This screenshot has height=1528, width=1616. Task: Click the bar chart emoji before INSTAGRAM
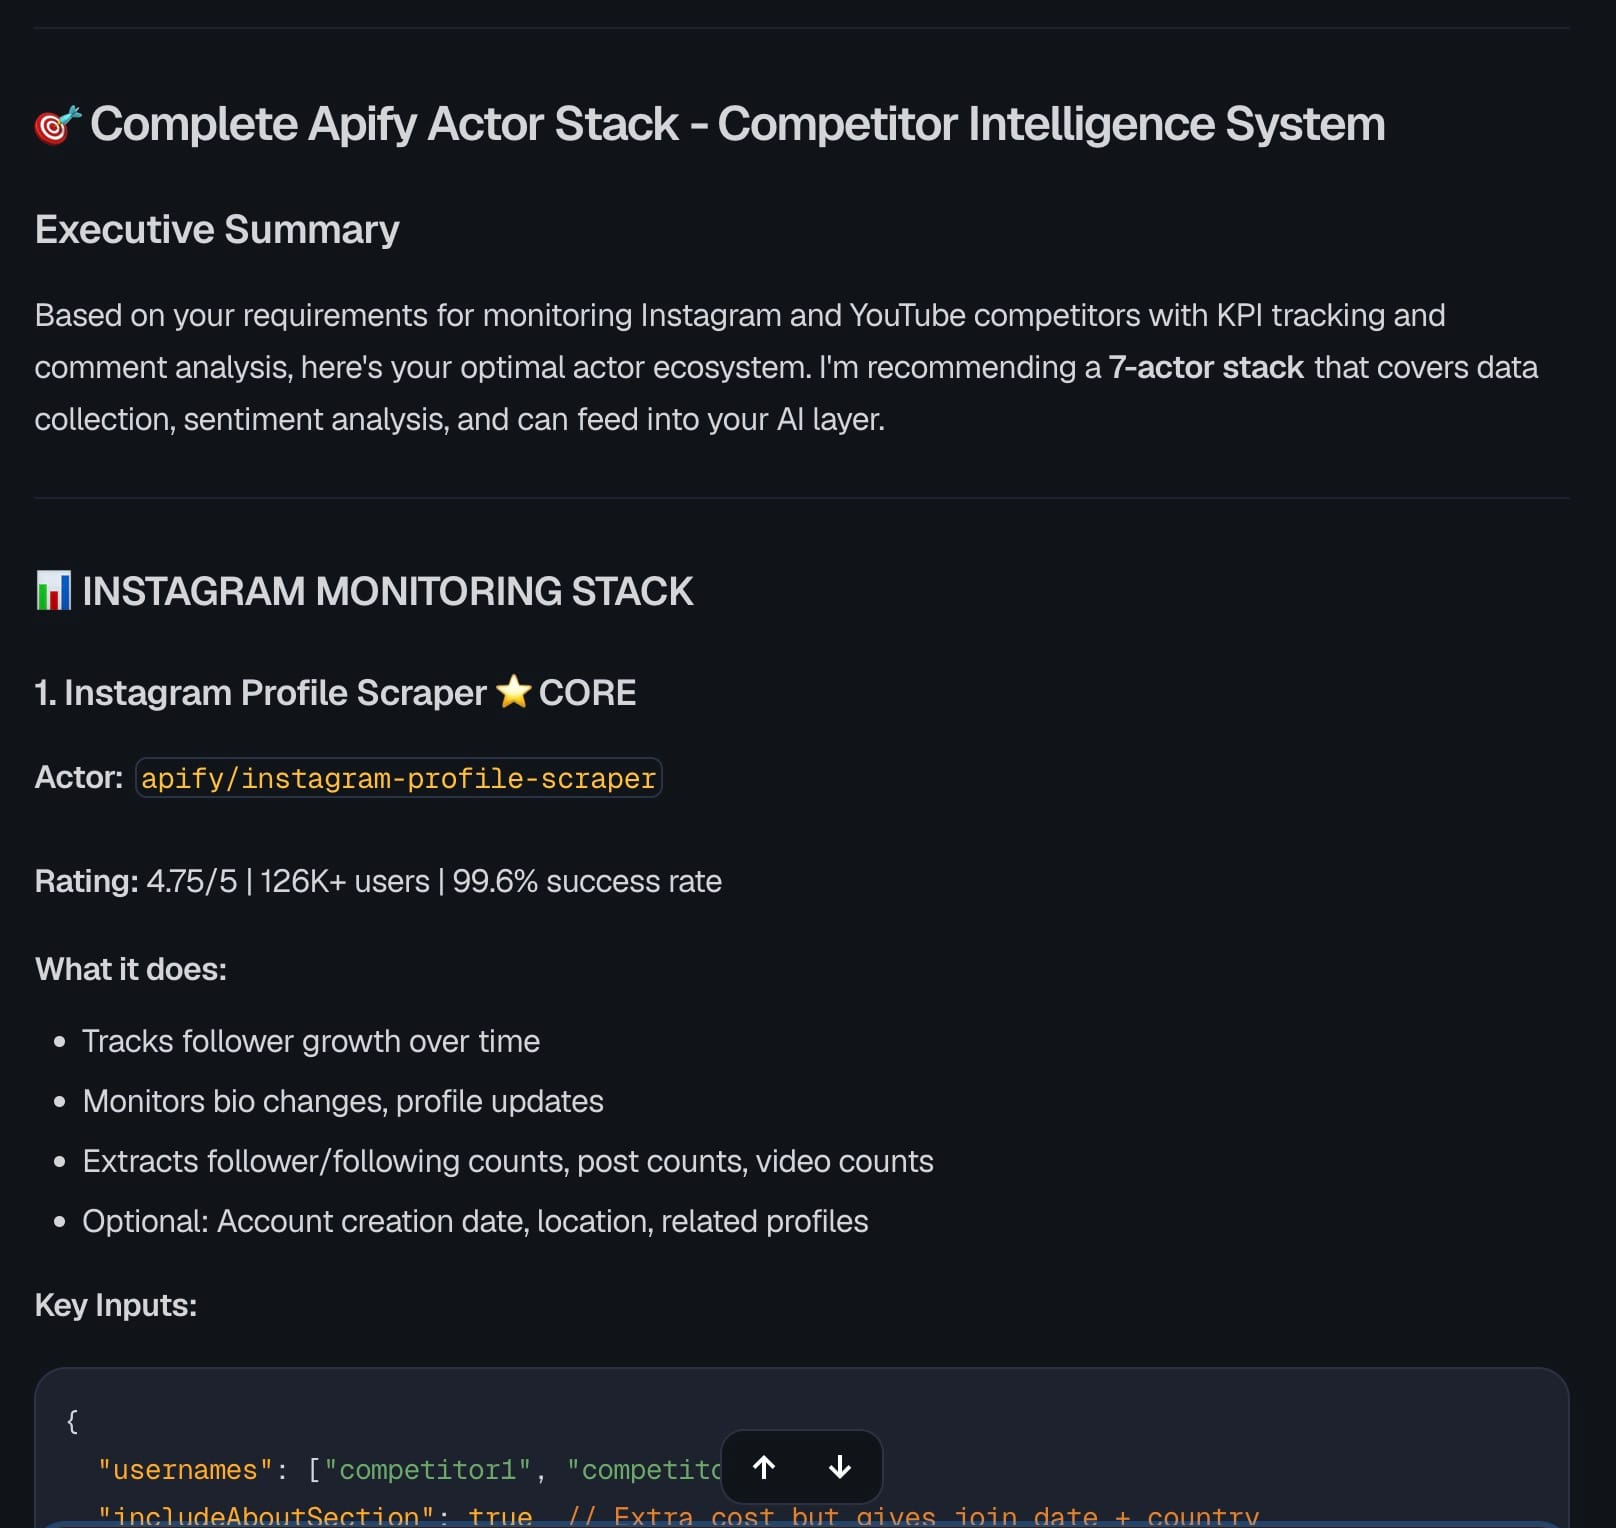(x=53, y=591)
